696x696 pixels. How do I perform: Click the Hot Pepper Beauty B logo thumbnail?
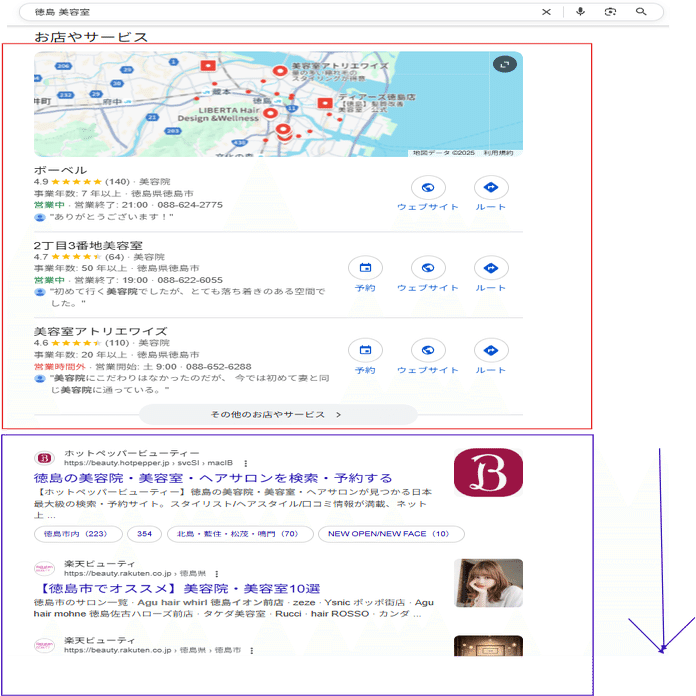coord(488,472)
